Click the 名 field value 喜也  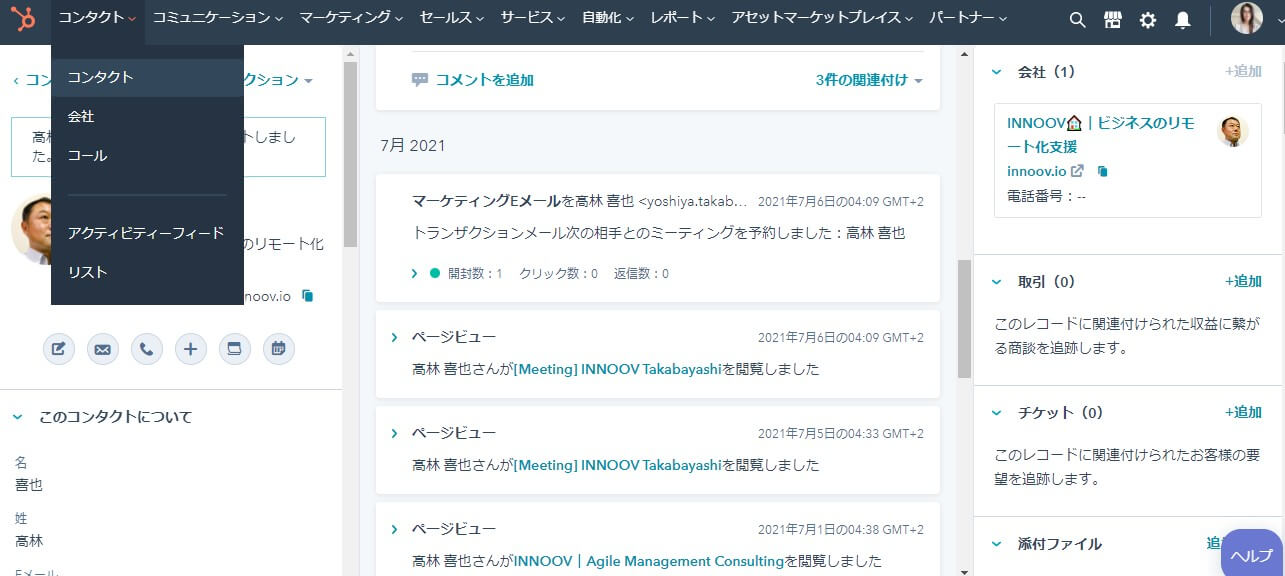point(29,485)
